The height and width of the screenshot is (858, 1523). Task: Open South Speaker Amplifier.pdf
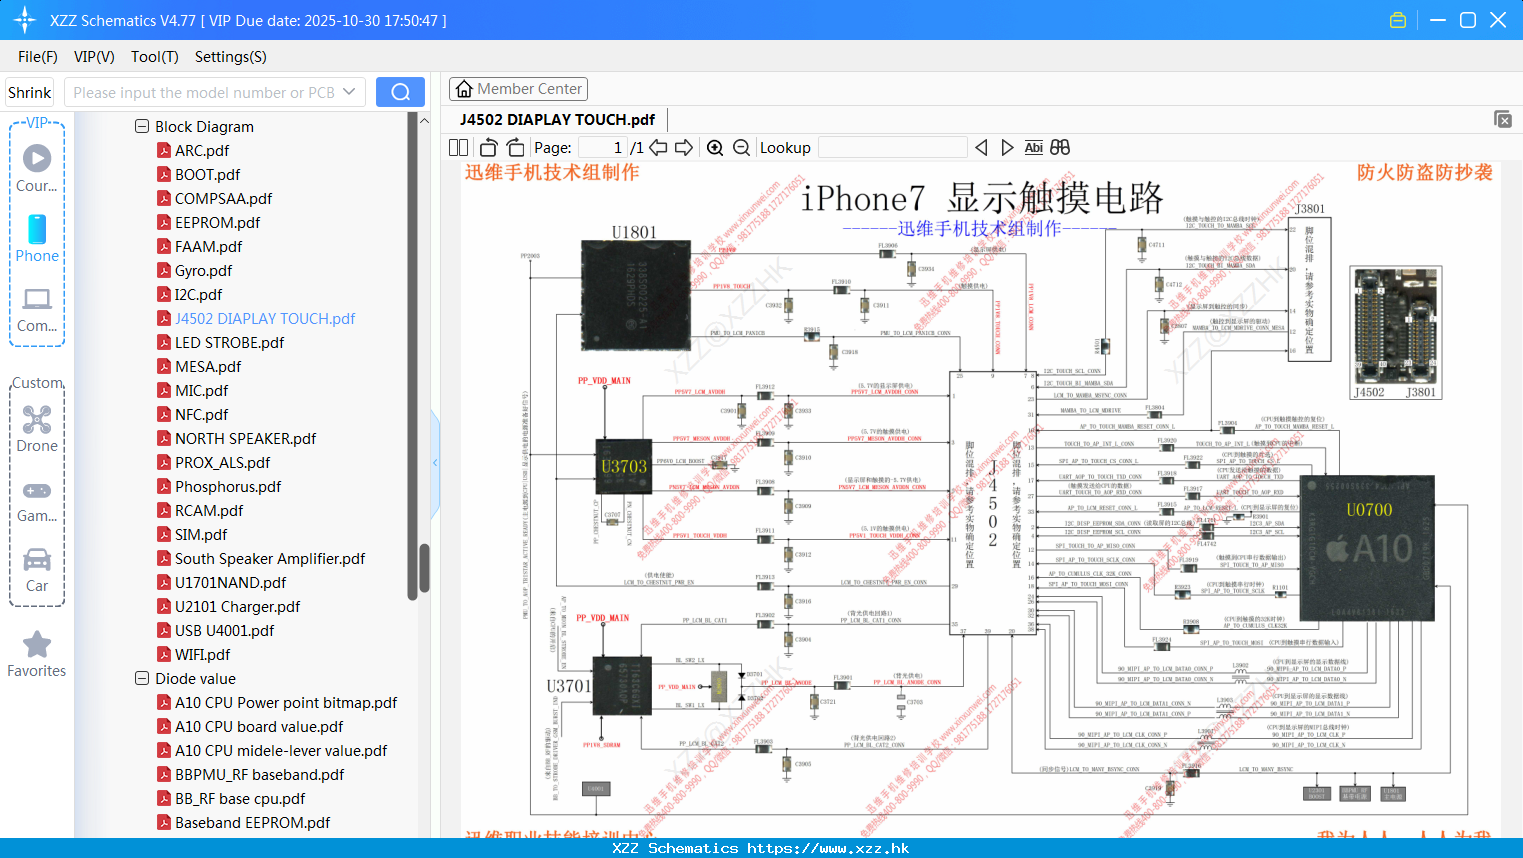tap(270, 558)
